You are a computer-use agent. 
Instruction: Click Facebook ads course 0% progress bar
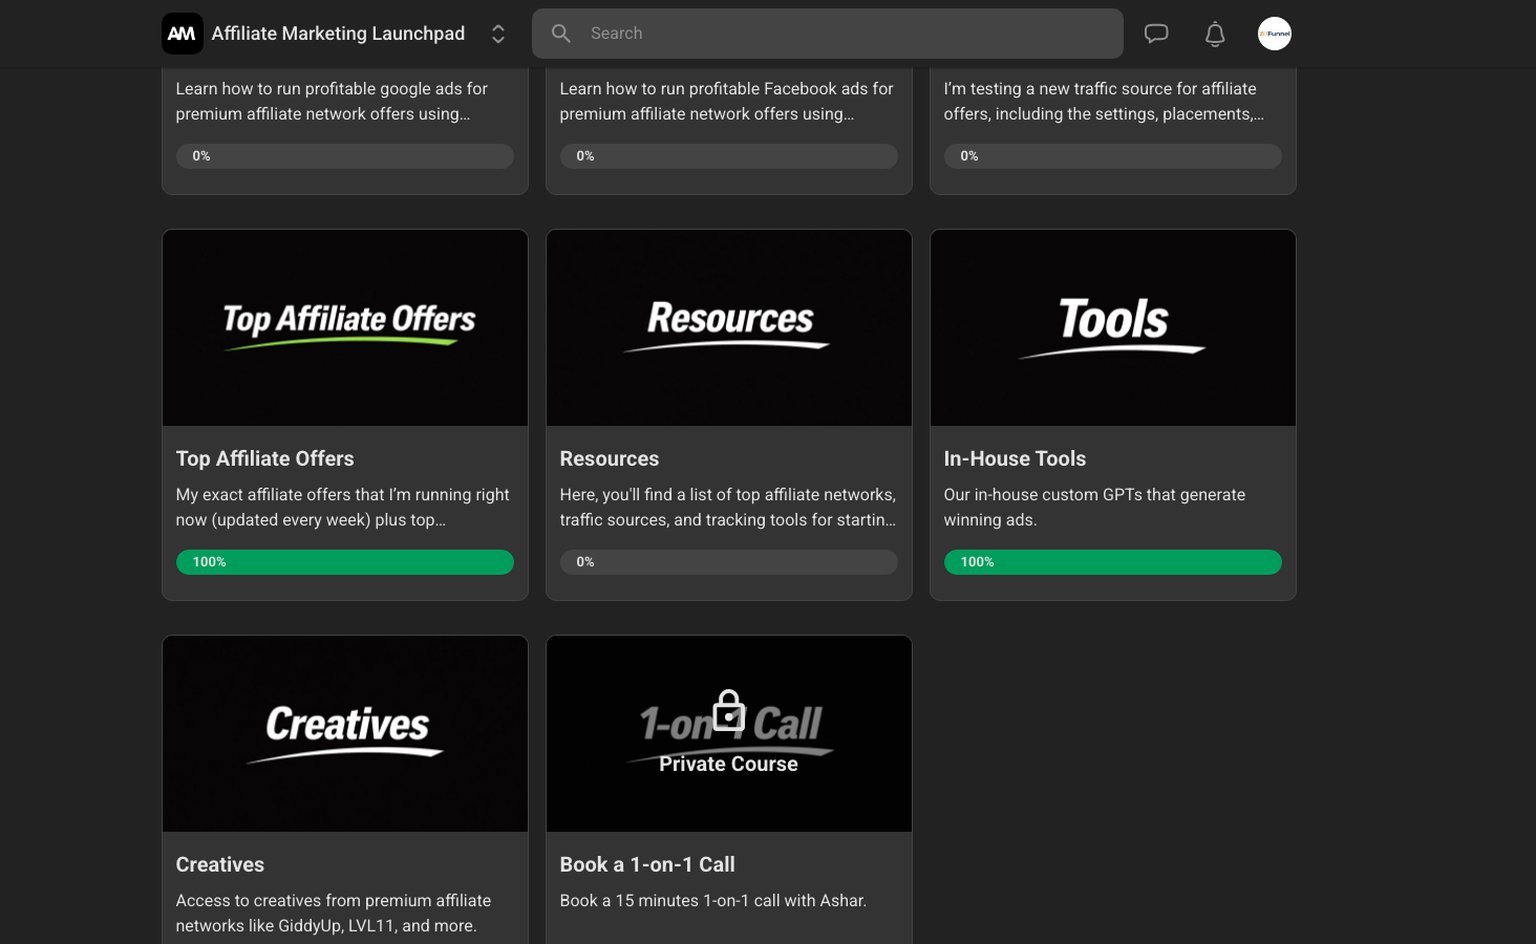(x=729, y=156)
